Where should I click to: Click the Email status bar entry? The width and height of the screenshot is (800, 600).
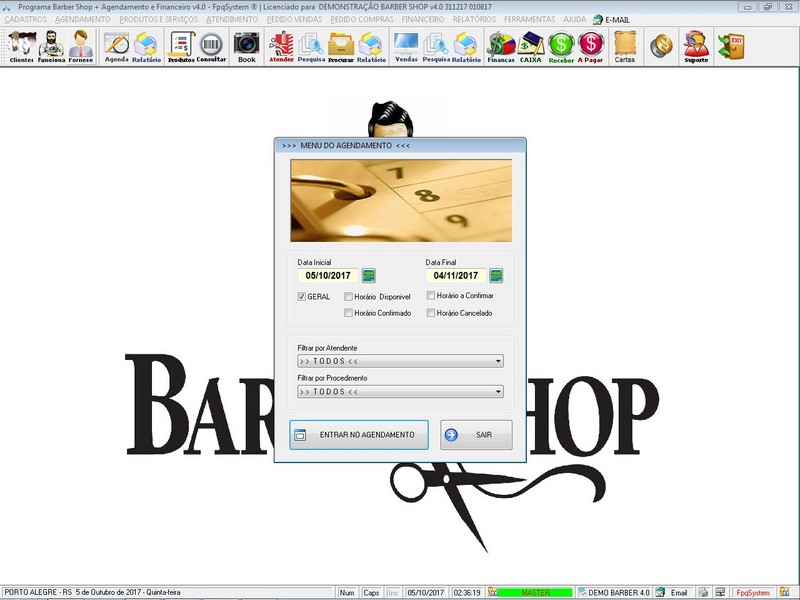(x=679, y=592)
